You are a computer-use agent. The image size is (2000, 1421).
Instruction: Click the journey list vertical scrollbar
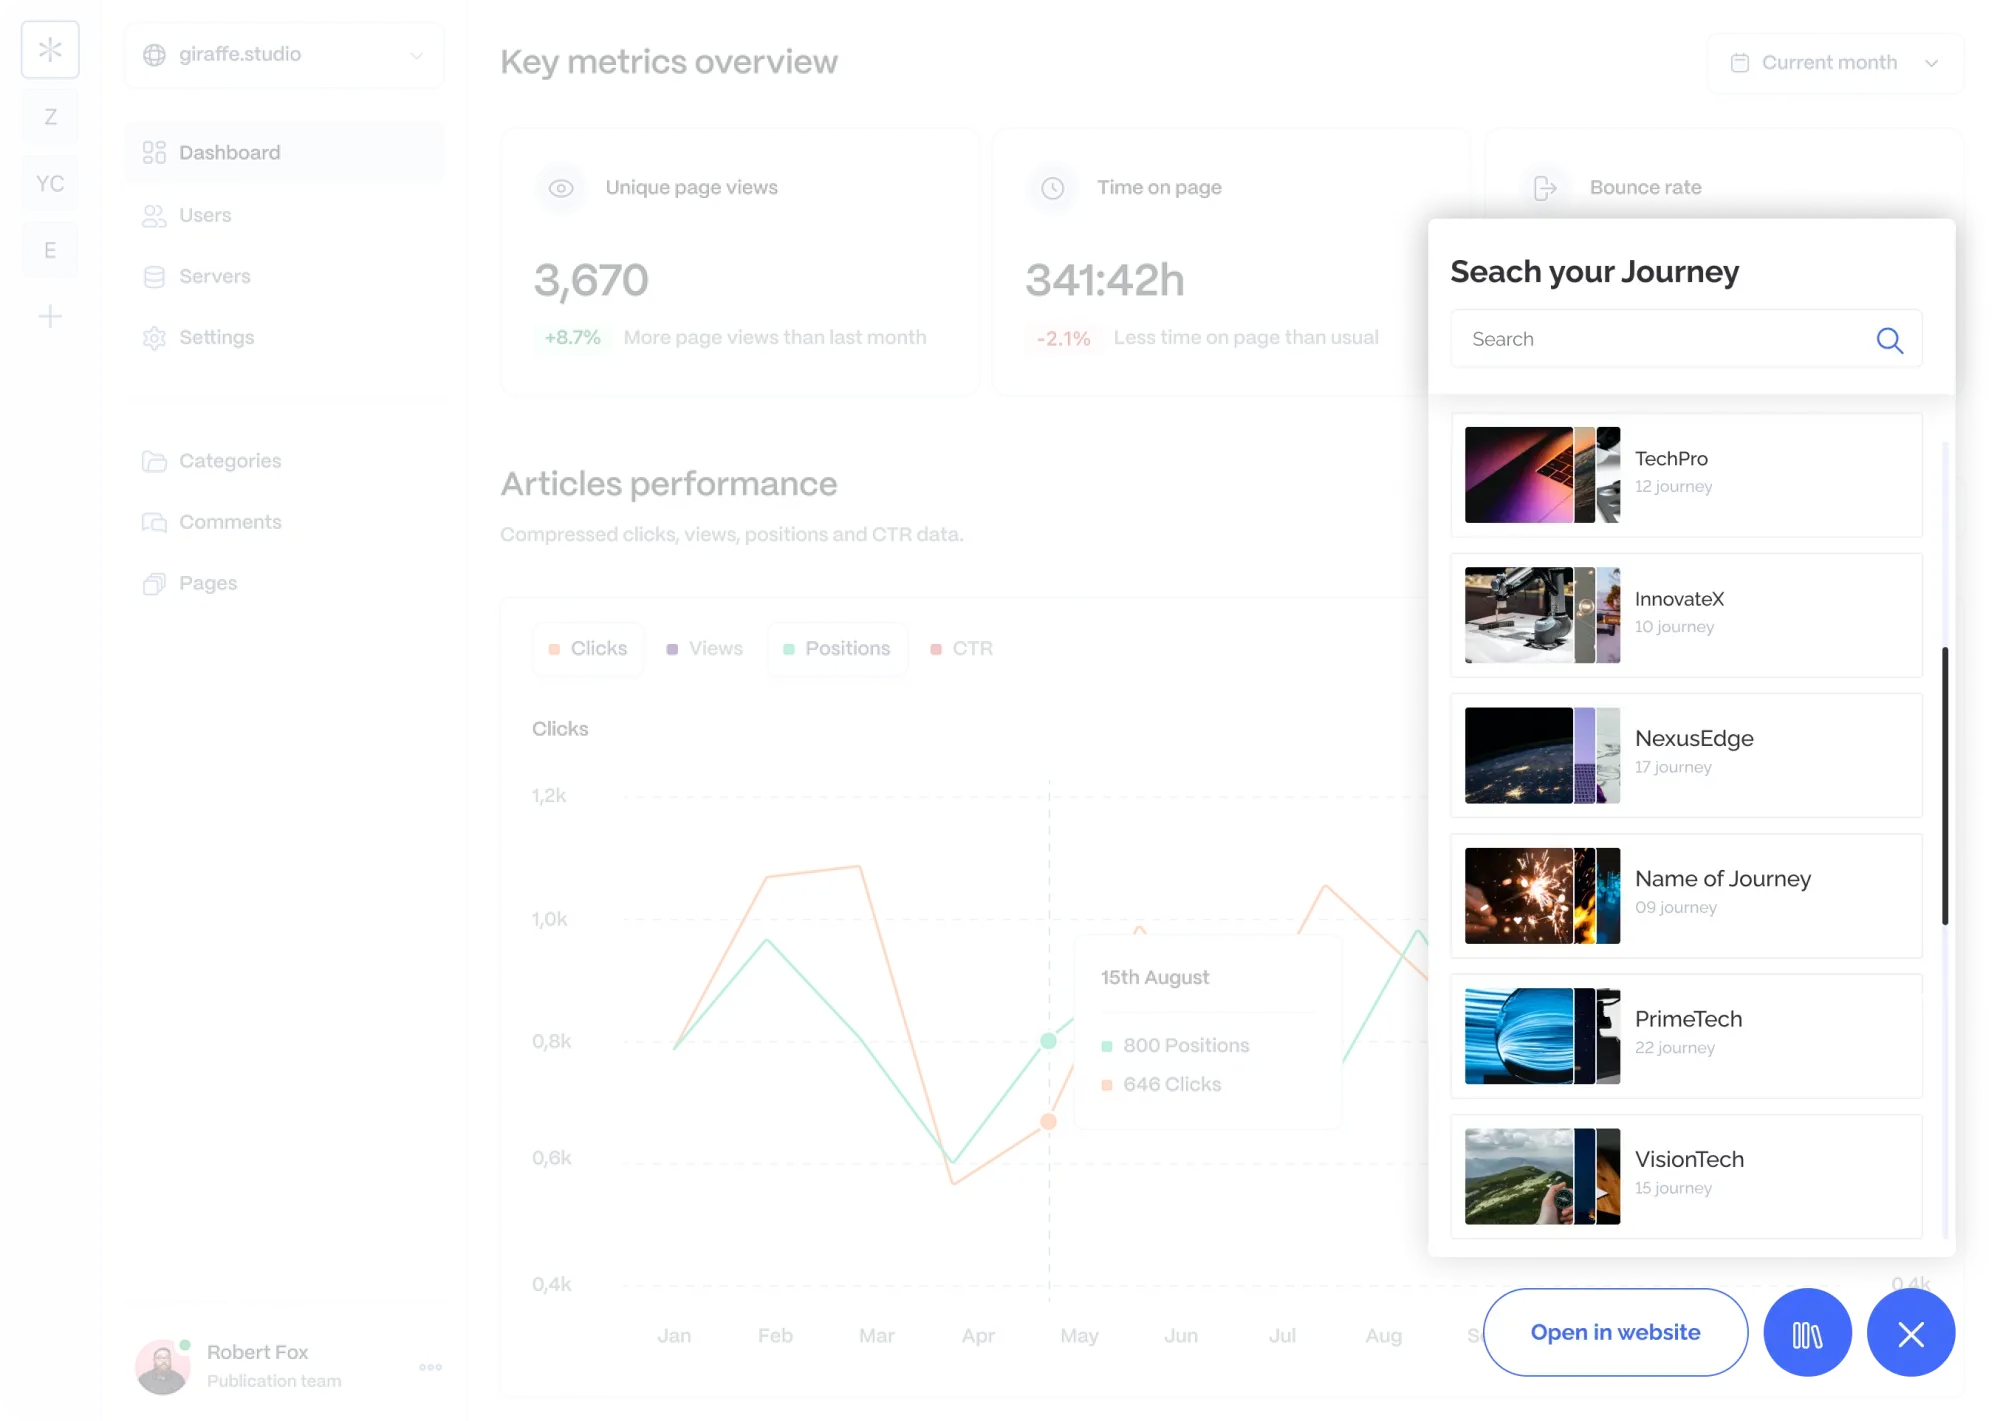point(1945,786)
